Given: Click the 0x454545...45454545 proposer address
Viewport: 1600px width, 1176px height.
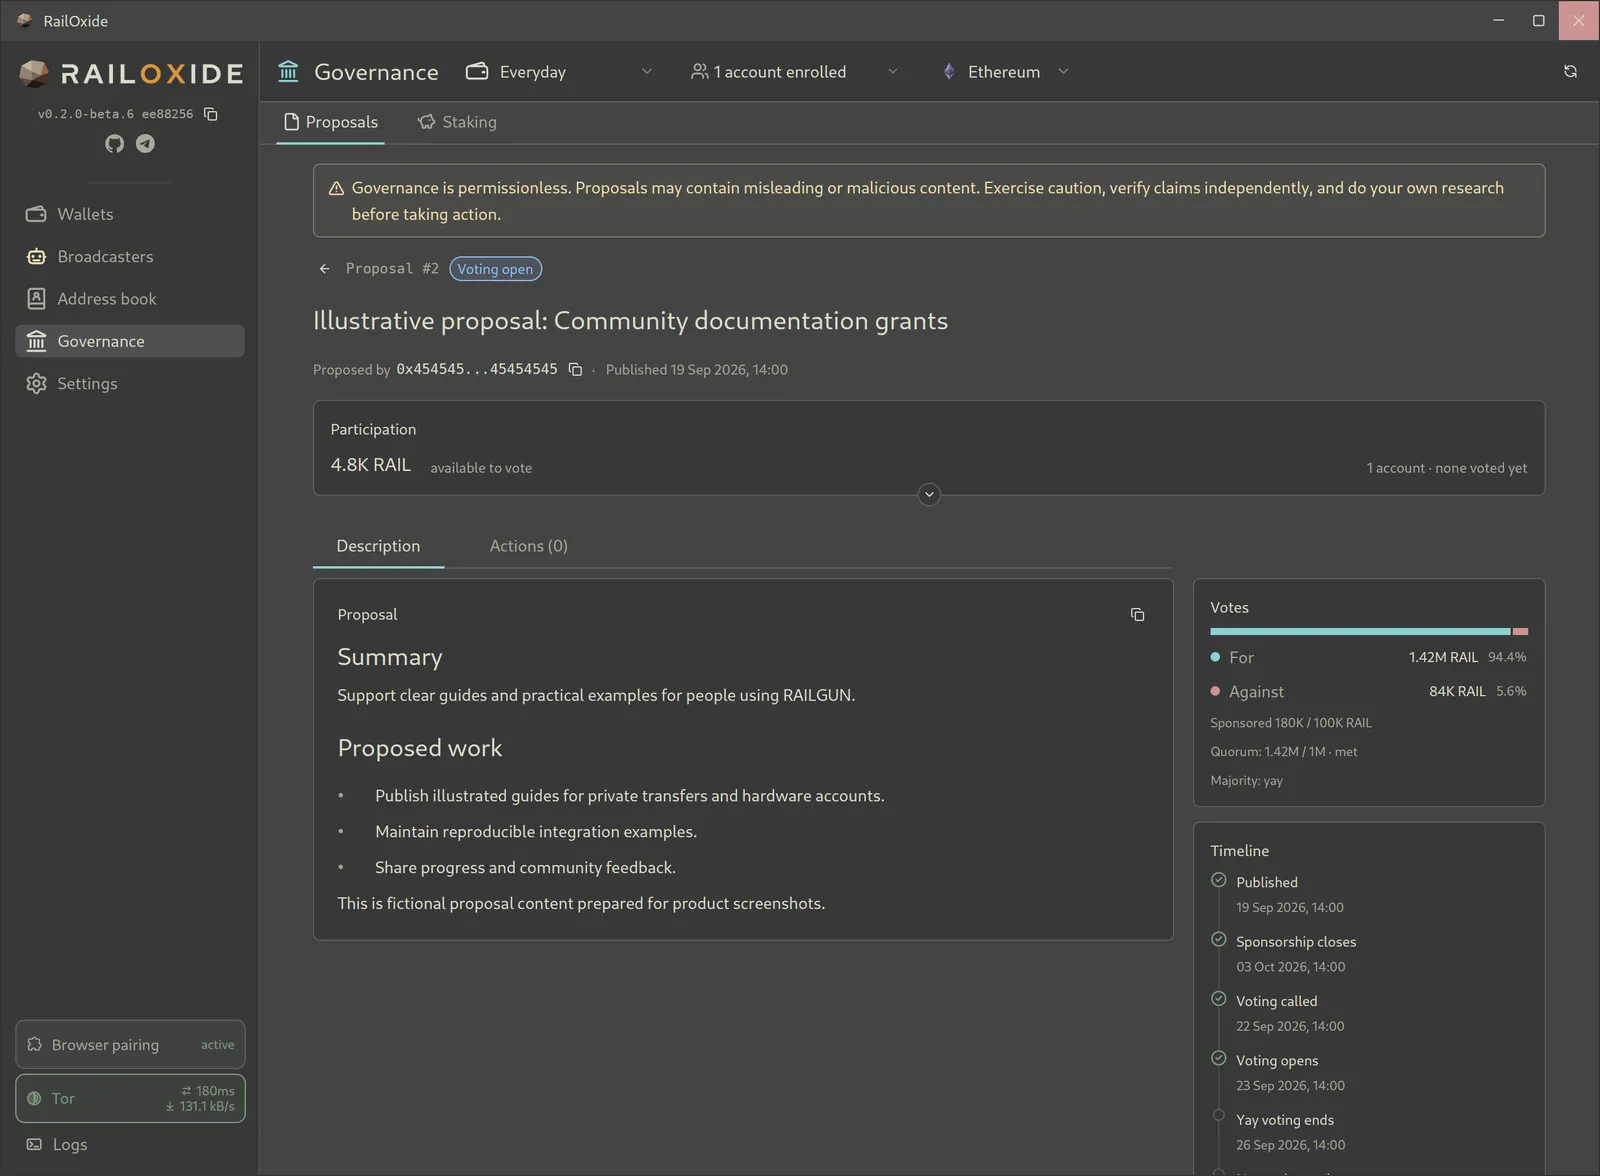Looking at the screenshot, I should (x=477, y=369).
